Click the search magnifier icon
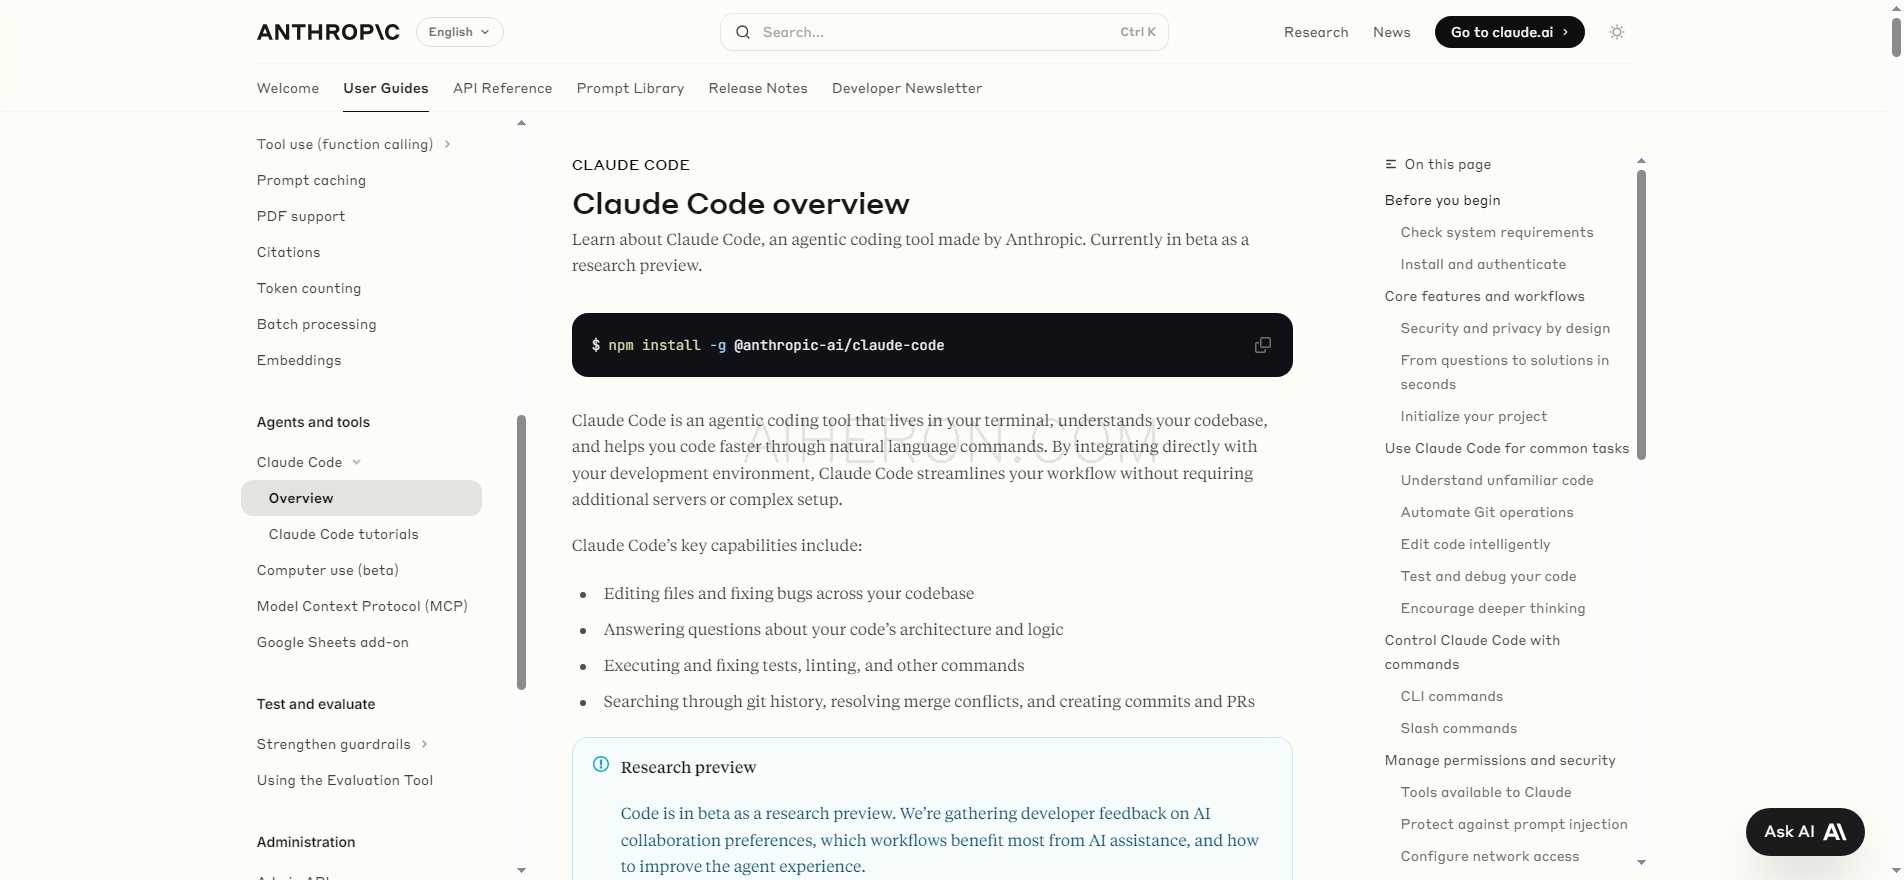The height and width of the screenshot is (880, 1904). pos(743,32)
